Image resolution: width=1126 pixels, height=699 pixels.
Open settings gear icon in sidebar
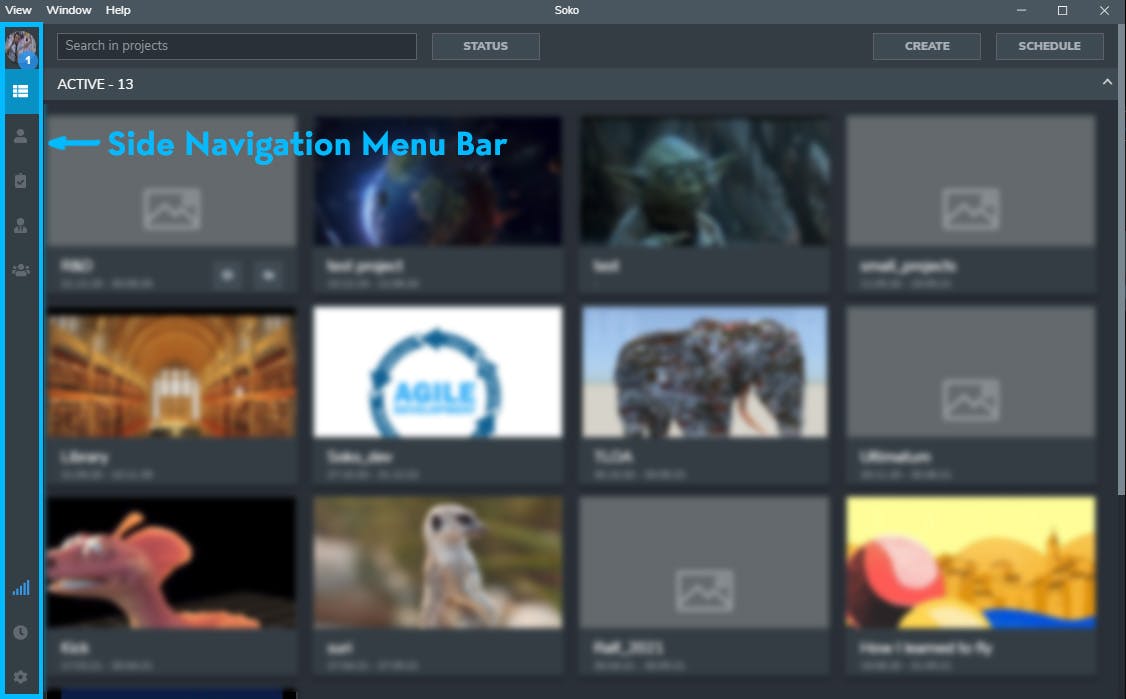tap(21, 677)
